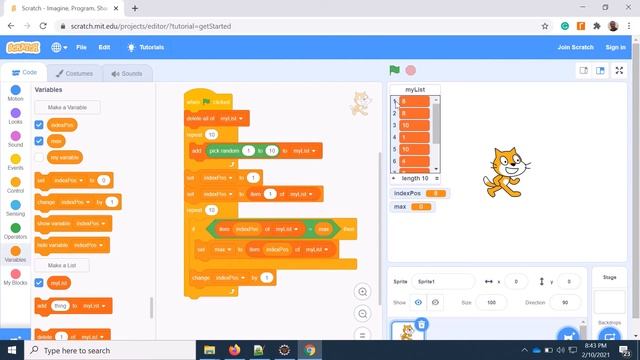This screenshot has width=640, height=360.
Task: Click the Windows search box
Action: coord(110,350)
